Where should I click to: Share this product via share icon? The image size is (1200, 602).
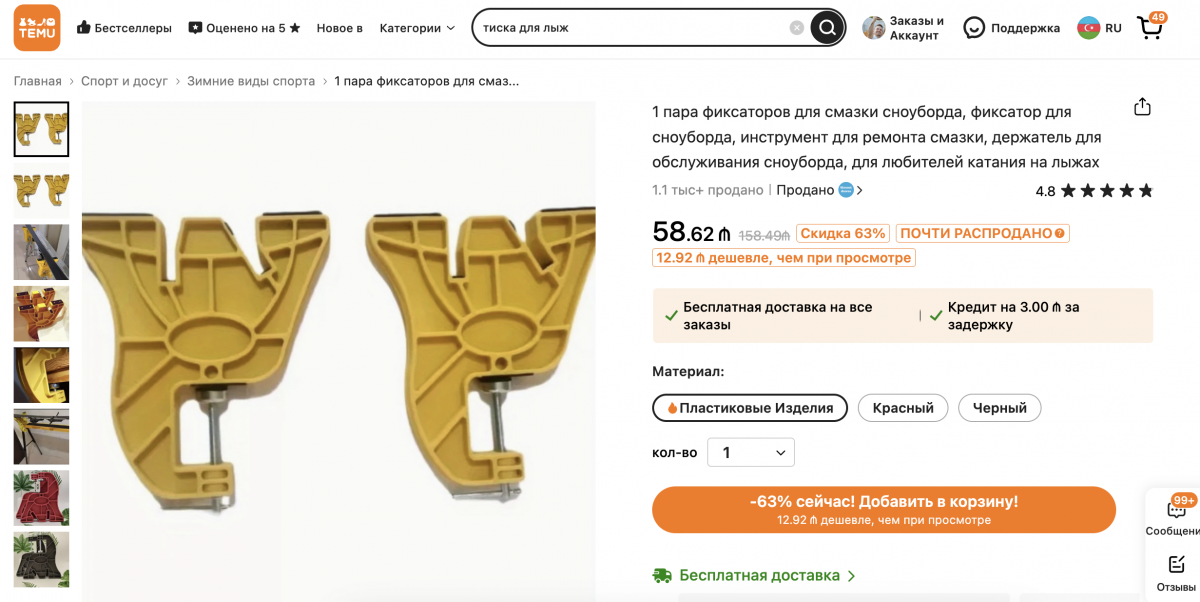[1142, 107]
